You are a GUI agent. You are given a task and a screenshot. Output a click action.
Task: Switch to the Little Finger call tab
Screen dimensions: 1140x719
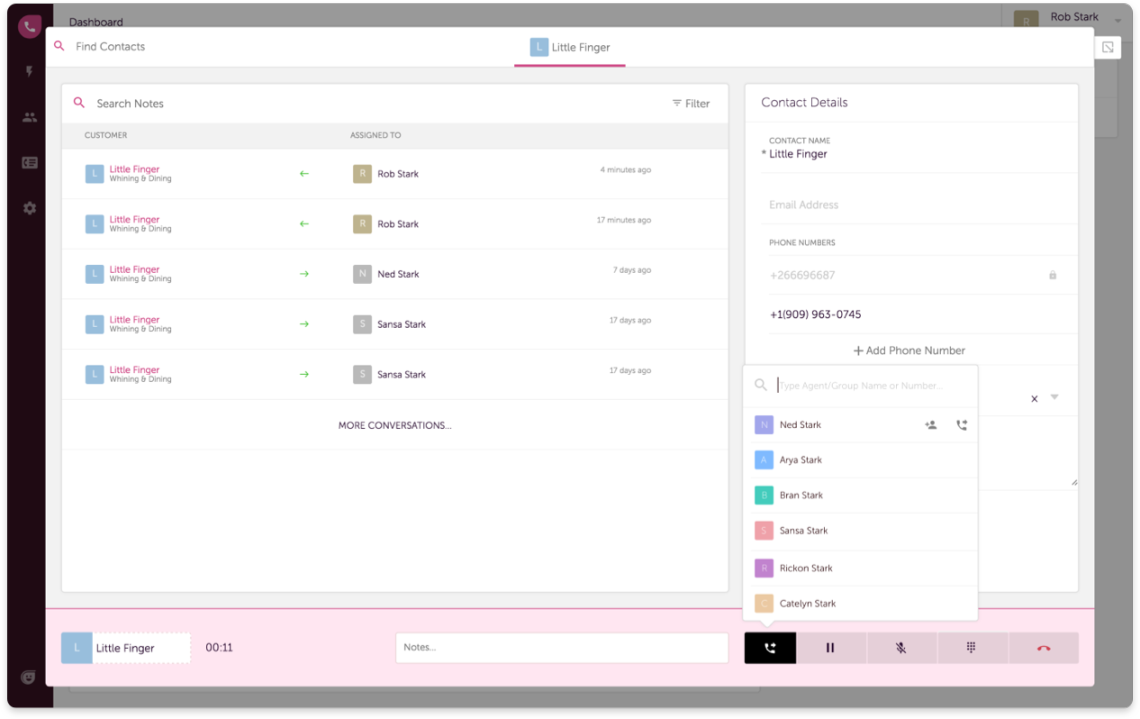pyautogui.click(x=569, y=46)
